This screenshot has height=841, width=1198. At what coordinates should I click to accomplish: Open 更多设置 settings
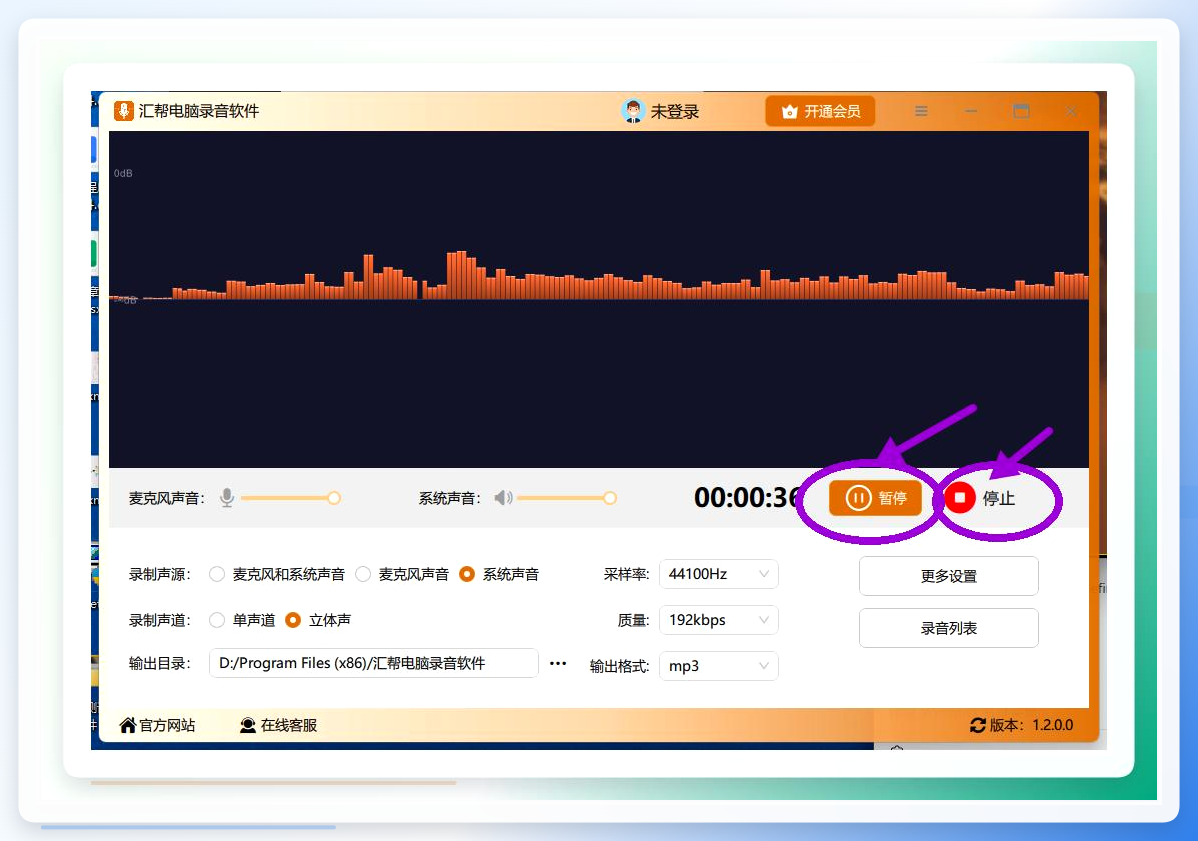949,576
